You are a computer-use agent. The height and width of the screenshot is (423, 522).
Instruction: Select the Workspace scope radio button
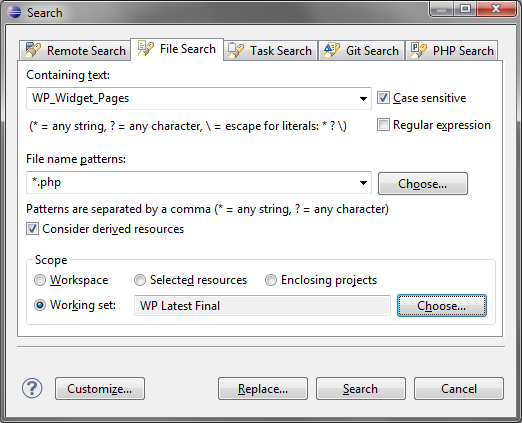pos(40,280)
